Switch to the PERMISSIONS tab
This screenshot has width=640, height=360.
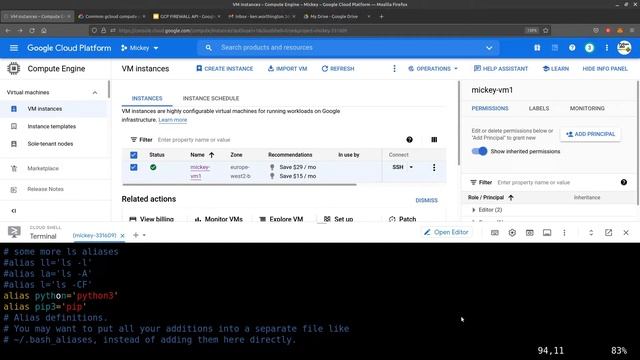pos(490,109)
